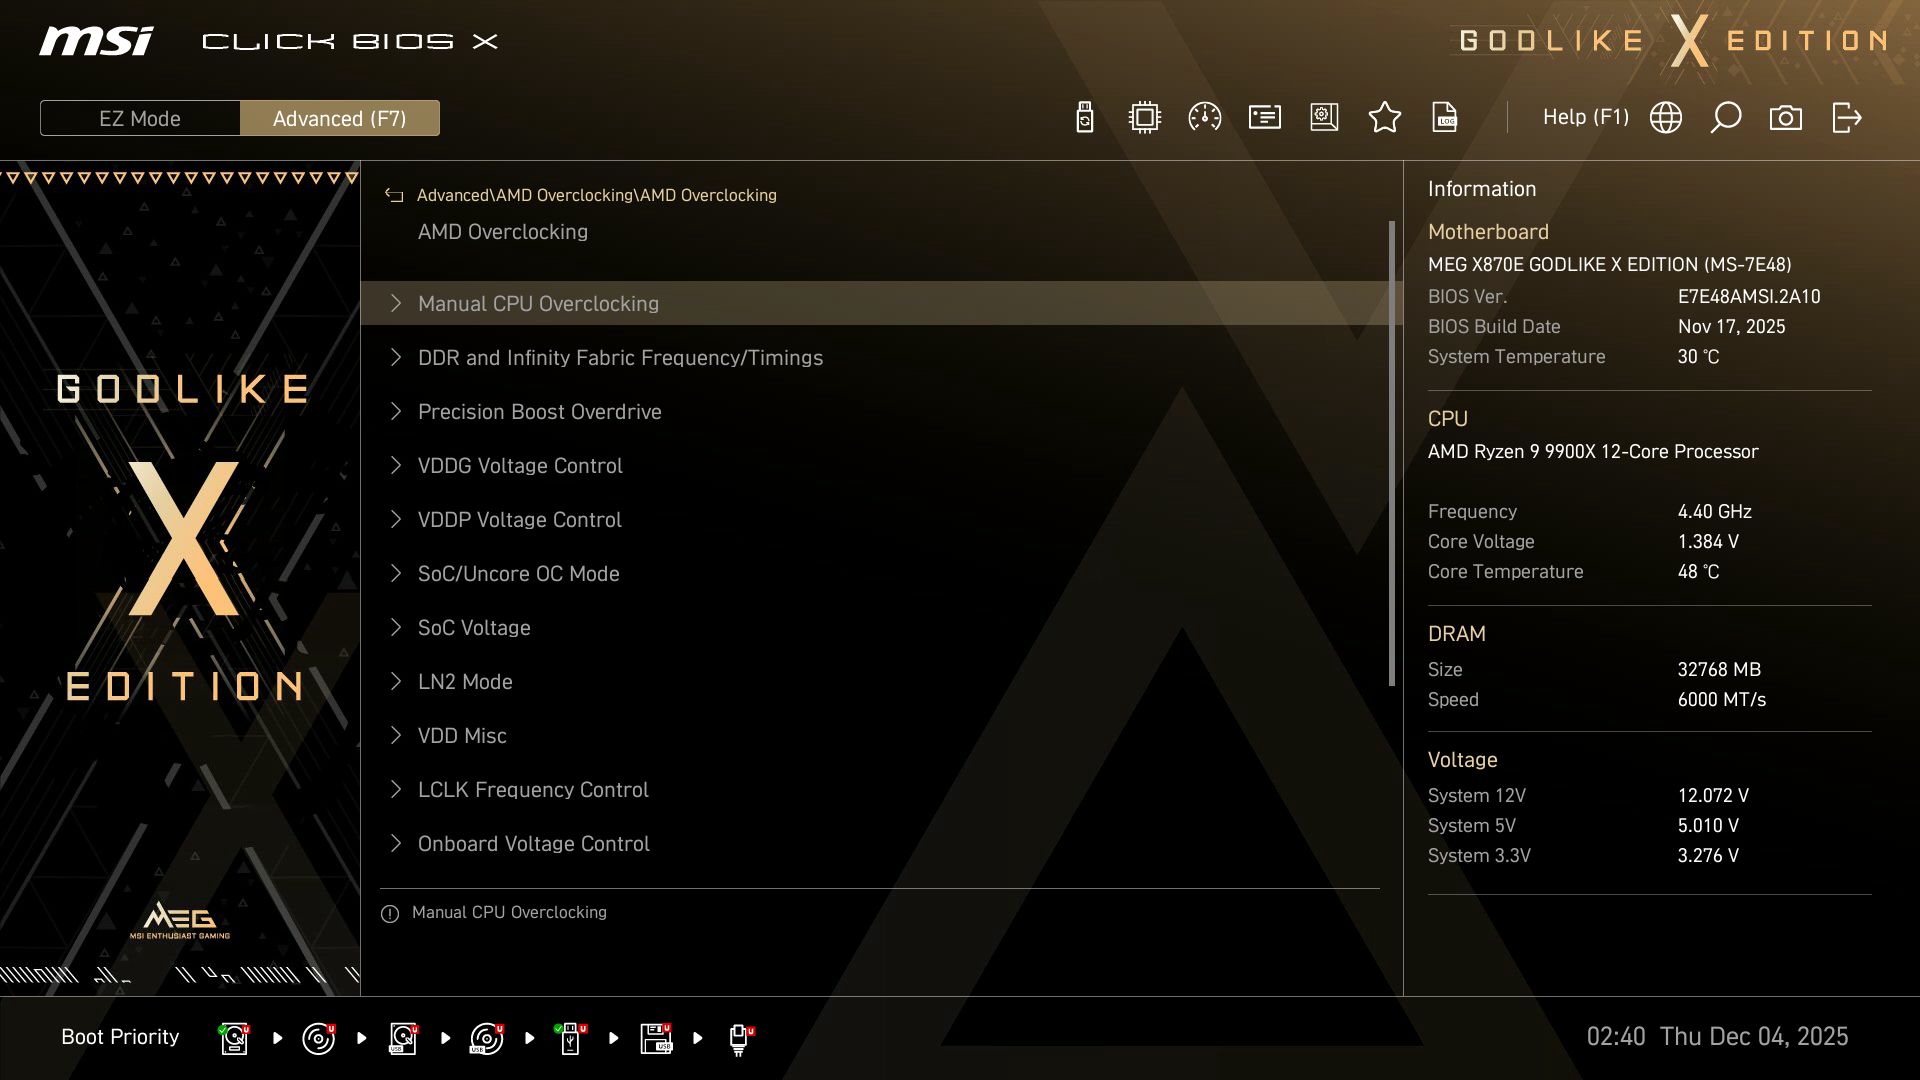Change language via the globe icon
This screenshot has height=1080, width=1920.
tap(1665, 117)
